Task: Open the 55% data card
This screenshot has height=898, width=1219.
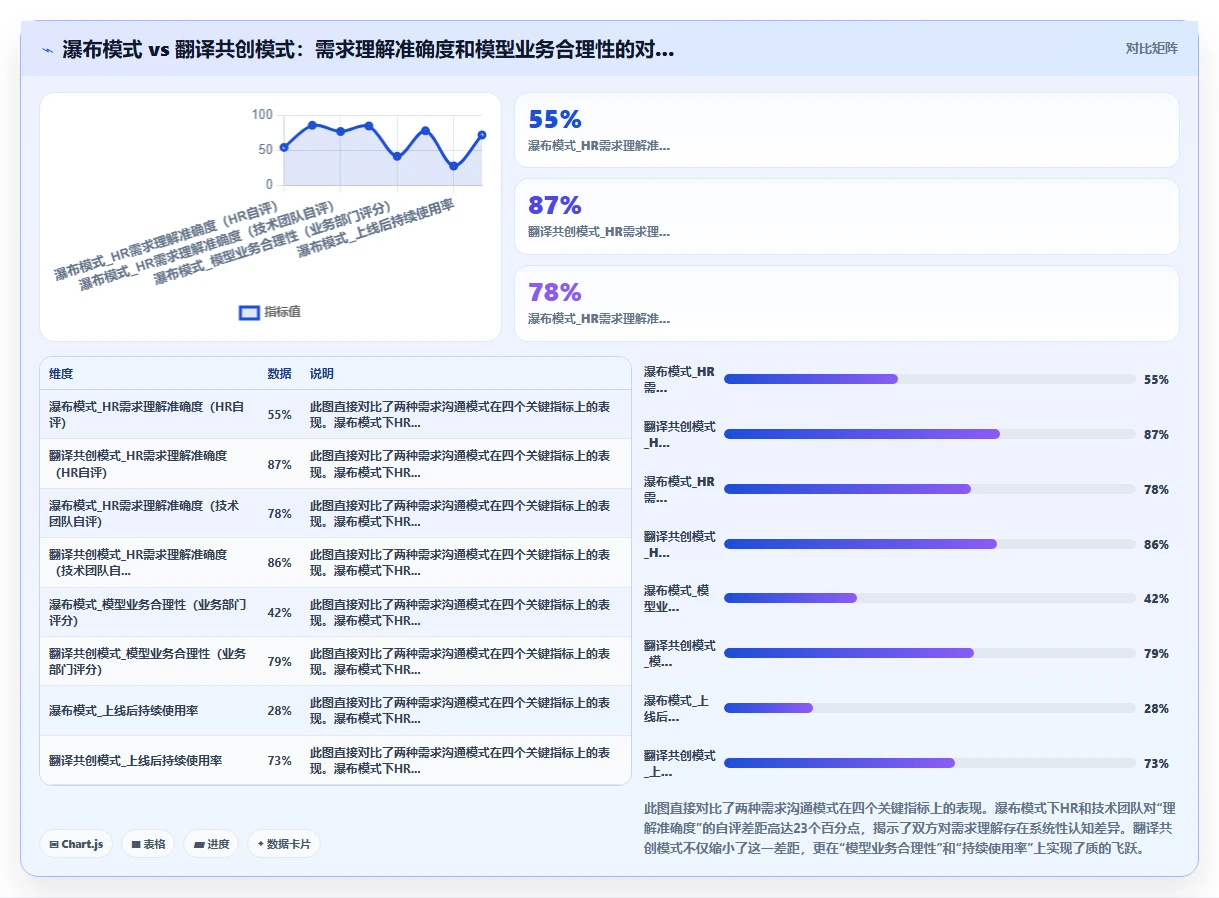Action: pos(847,130)
